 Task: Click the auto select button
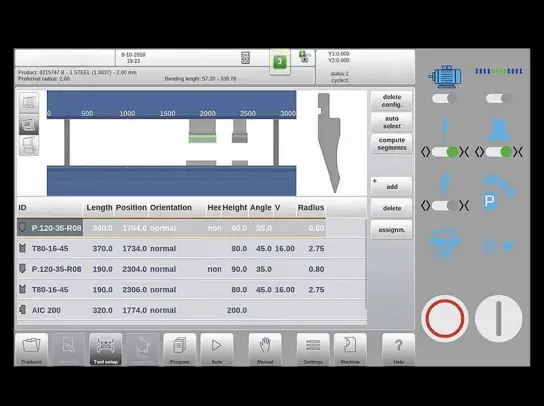point(392,122)
